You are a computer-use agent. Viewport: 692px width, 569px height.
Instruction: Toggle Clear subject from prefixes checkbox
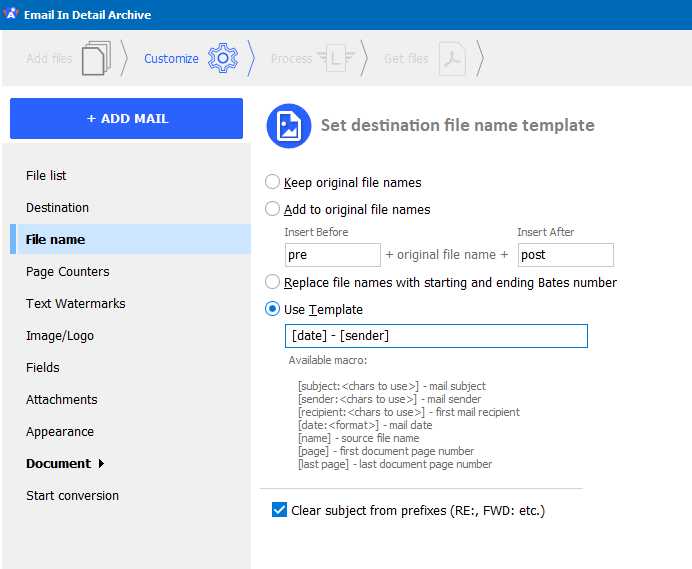[x=279, y=509]
